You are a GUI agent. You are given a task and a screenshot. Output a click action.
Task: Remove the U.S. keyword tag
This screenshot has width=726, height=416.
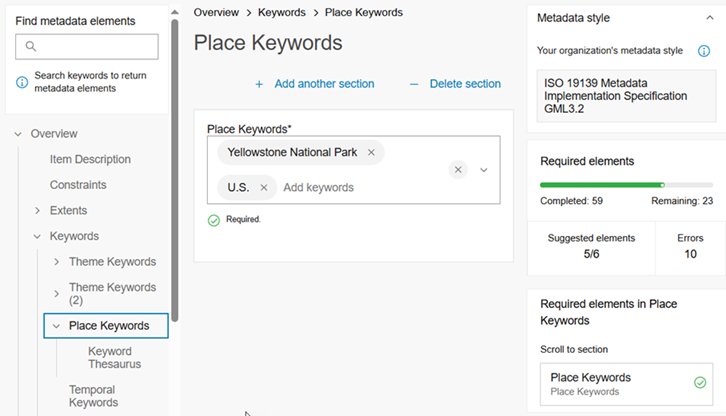point(263,187)
